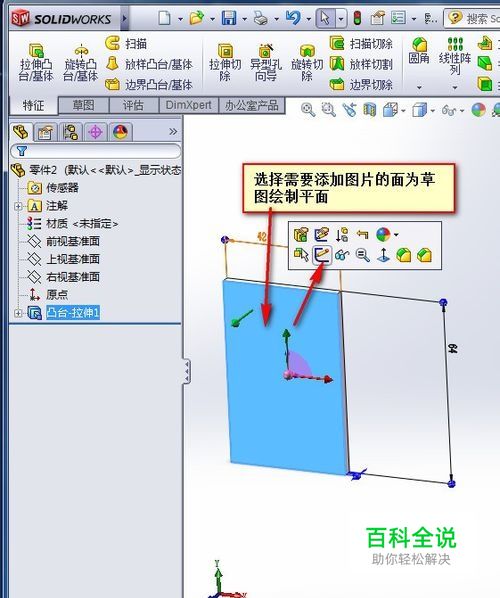Image resolution: width=500 pixels, height=598 pixels.
Task: Expand manager panel tabs with » chevron
Action: [x=173, y=132]
